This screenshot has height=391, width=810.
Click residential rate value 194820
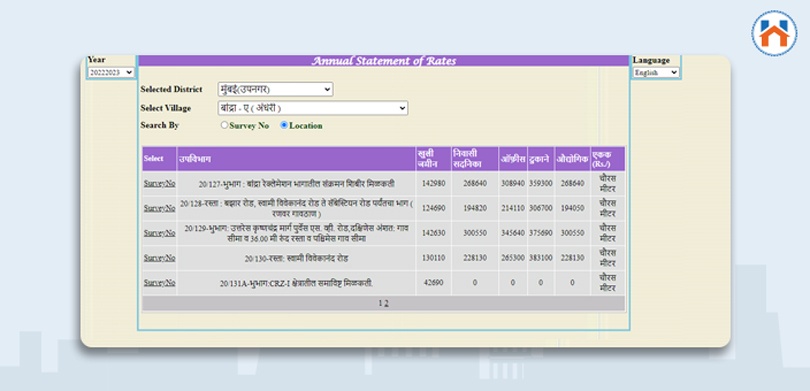pyautogui.click(x=475, y=208)
